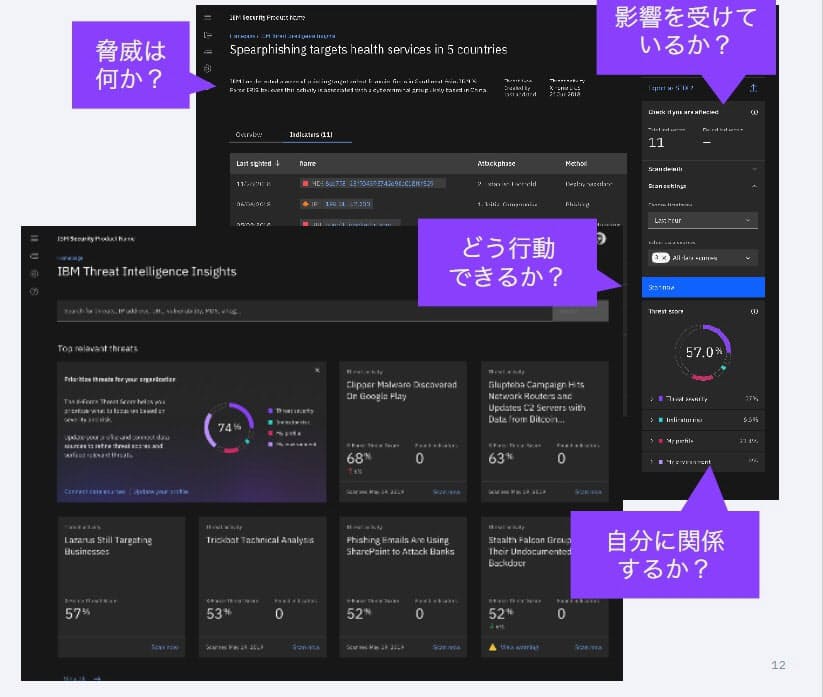This screenshot has width=823, height=697.
Task: Collapse the Scan settings section
Action: (754, 186)
